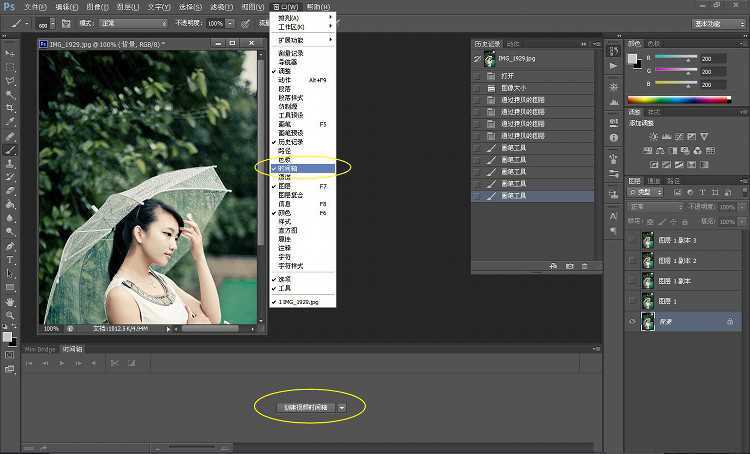Viewport: 750px width, 454px height.
Task: Open the brush preset picker dropdown
Action: click(x=53, y=23)
